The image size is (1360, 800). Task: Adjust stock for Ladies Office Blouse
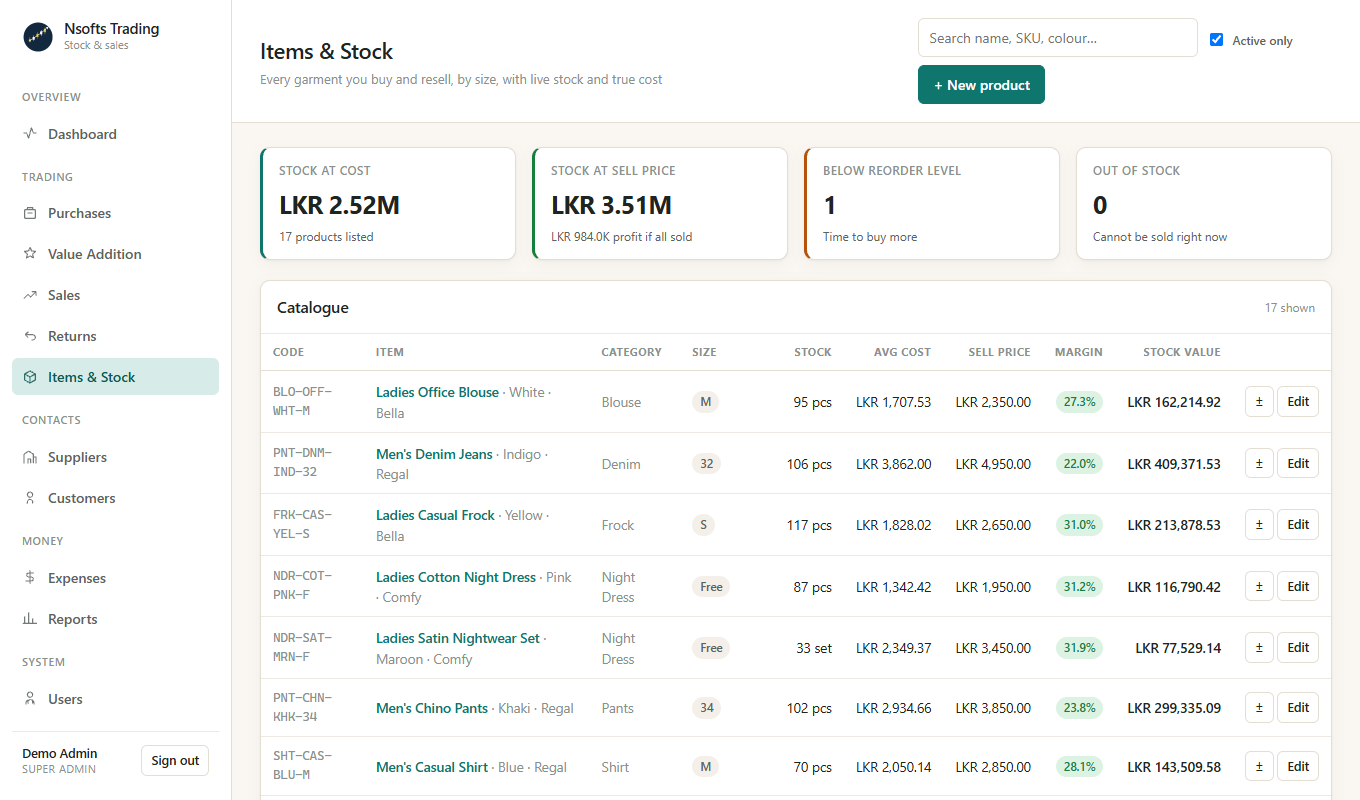click(1259, 402)
